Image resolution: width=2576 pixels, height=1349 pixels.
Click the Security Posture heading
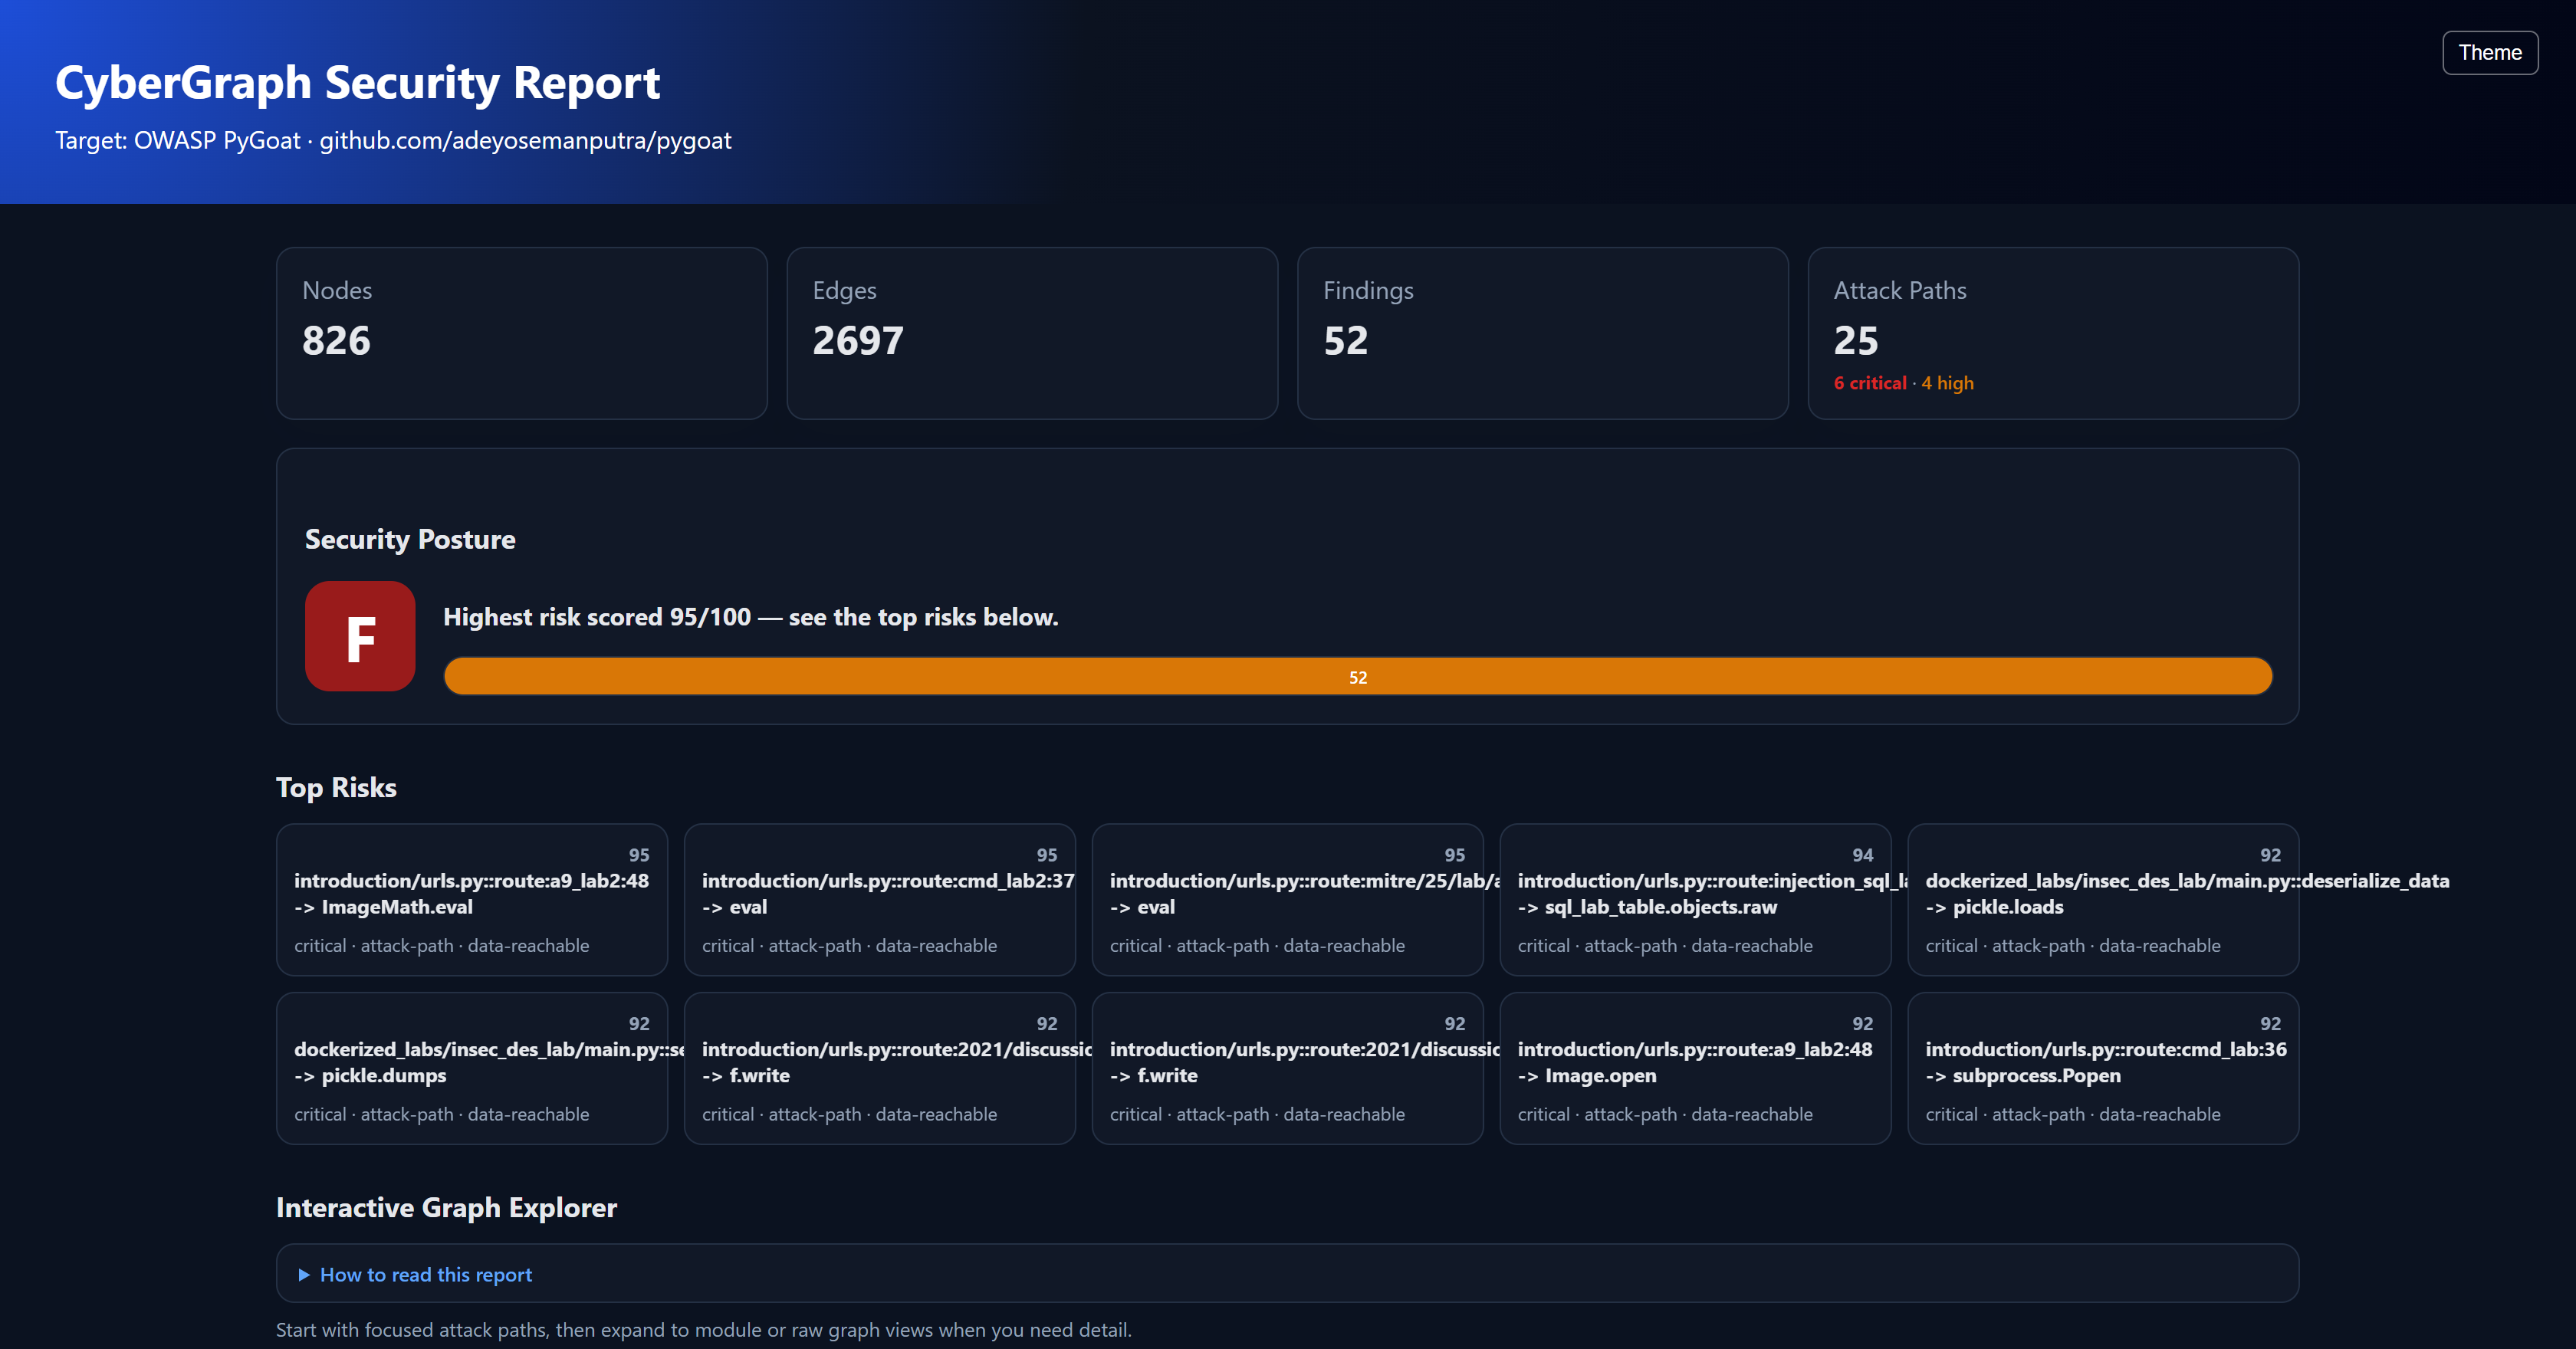[x=410, y=539]
